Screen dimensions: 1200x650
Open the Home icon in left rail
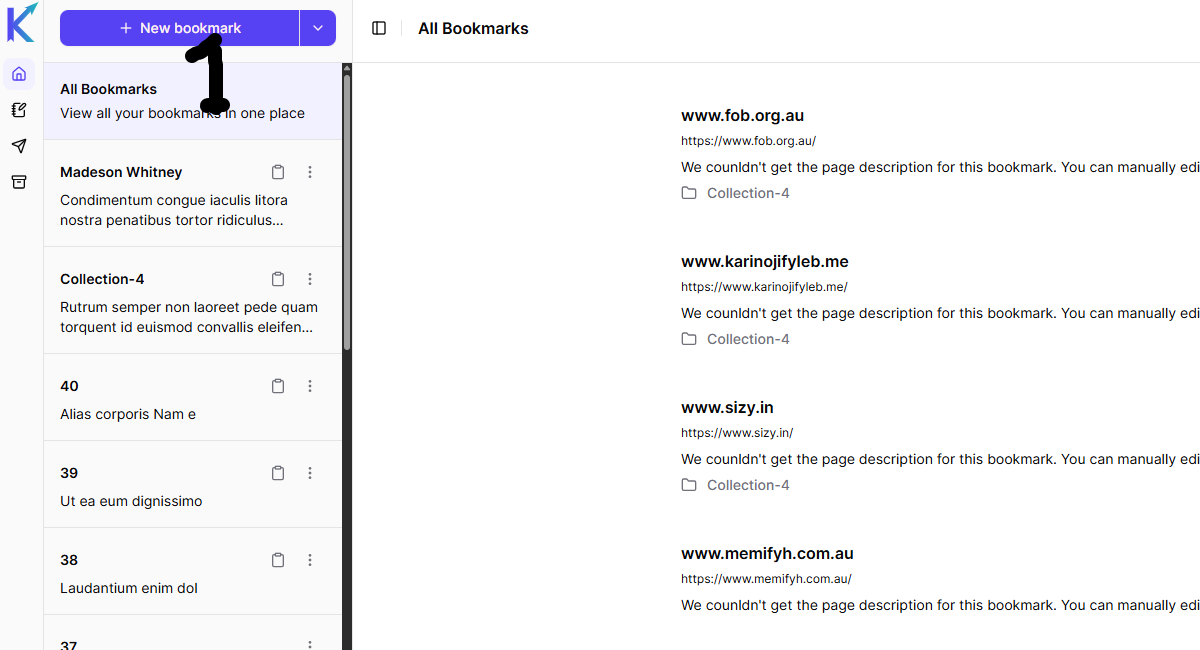click(x=19, y=74)
